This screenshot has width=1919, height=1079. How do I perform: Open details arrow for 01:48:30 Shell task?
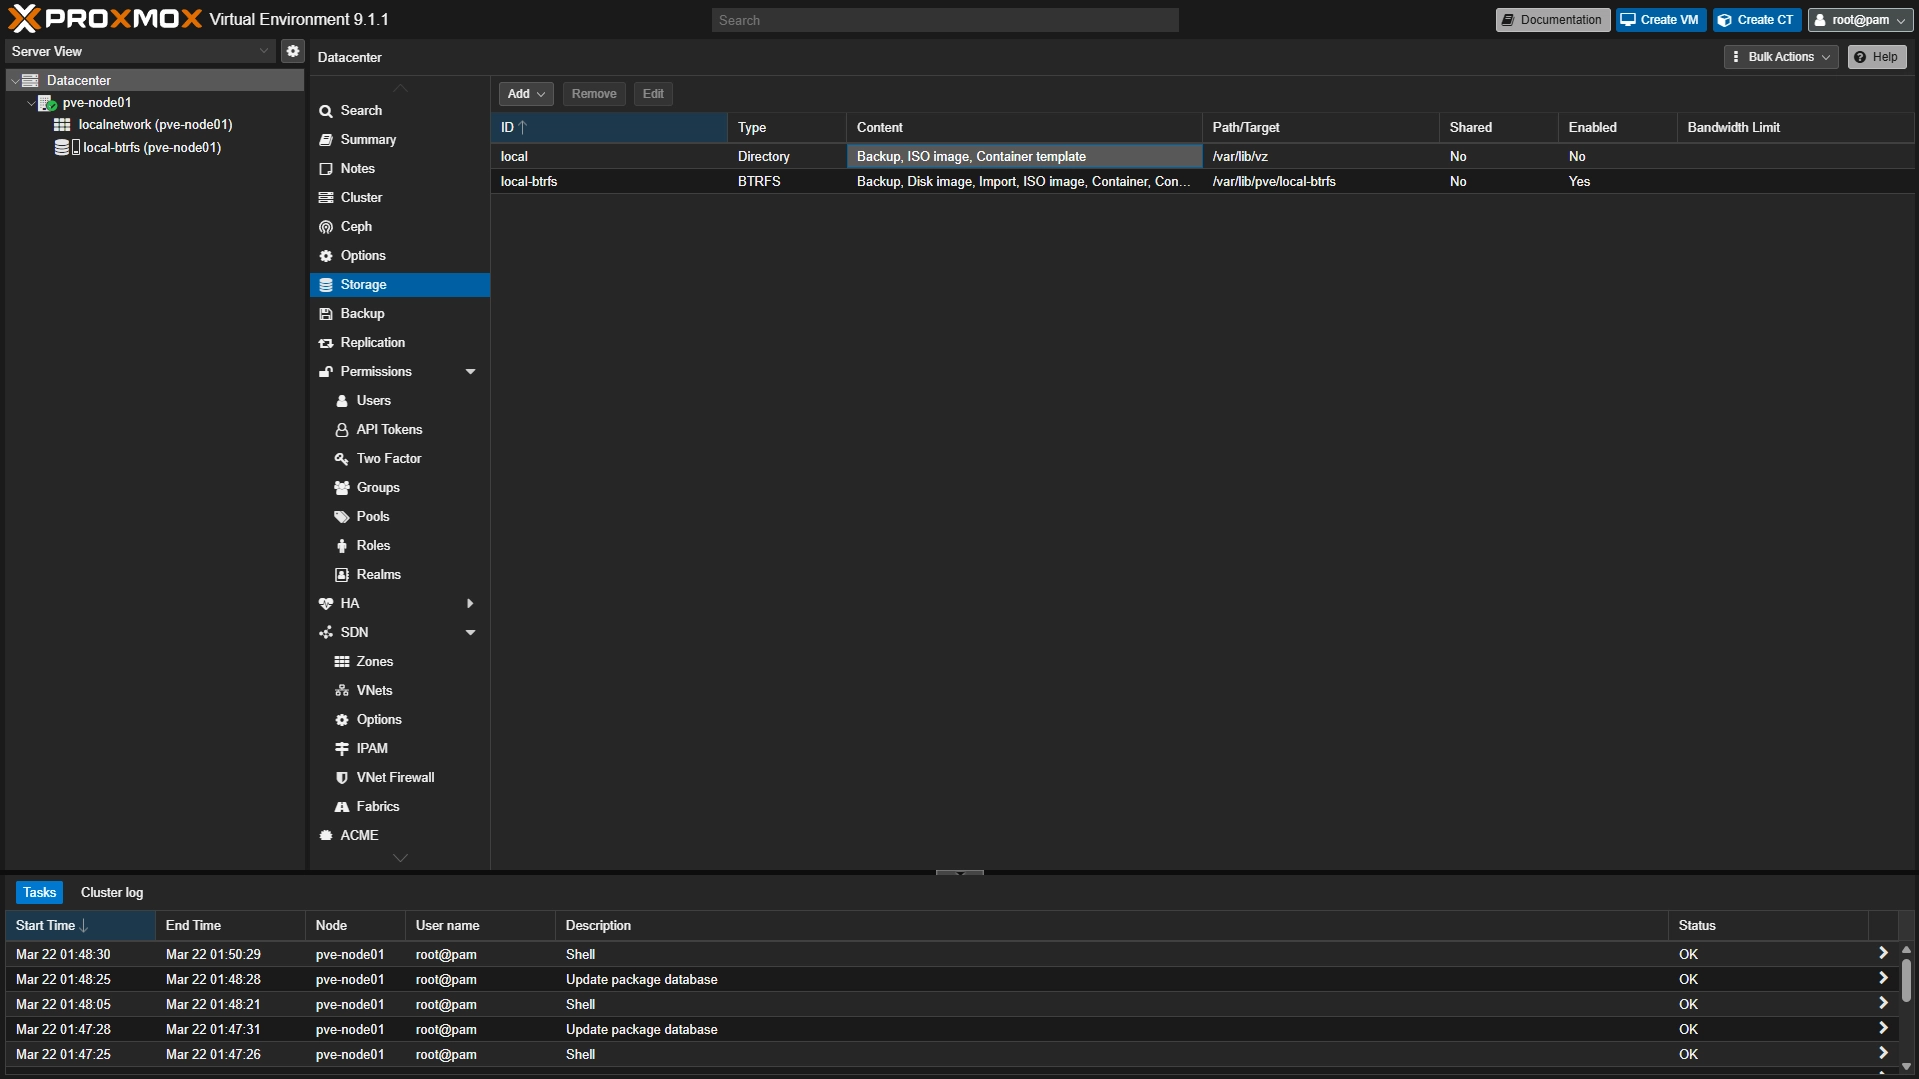[1883, 954]
